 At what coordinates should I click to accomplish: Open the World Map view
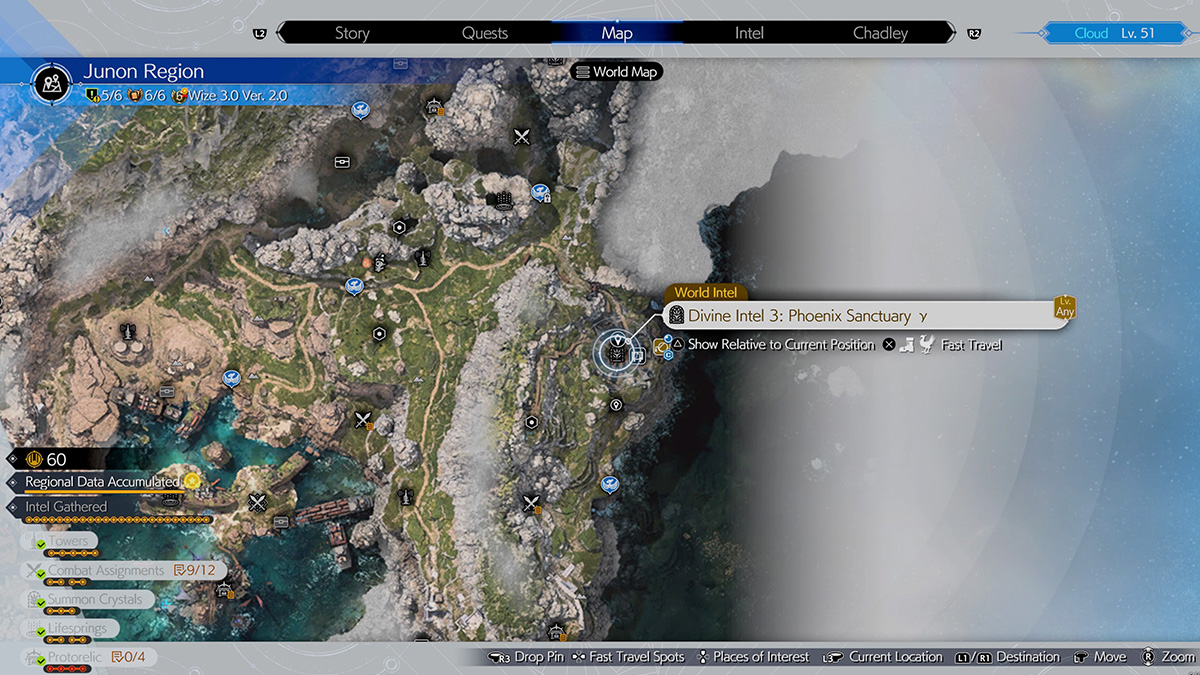(x=617, y=72)
